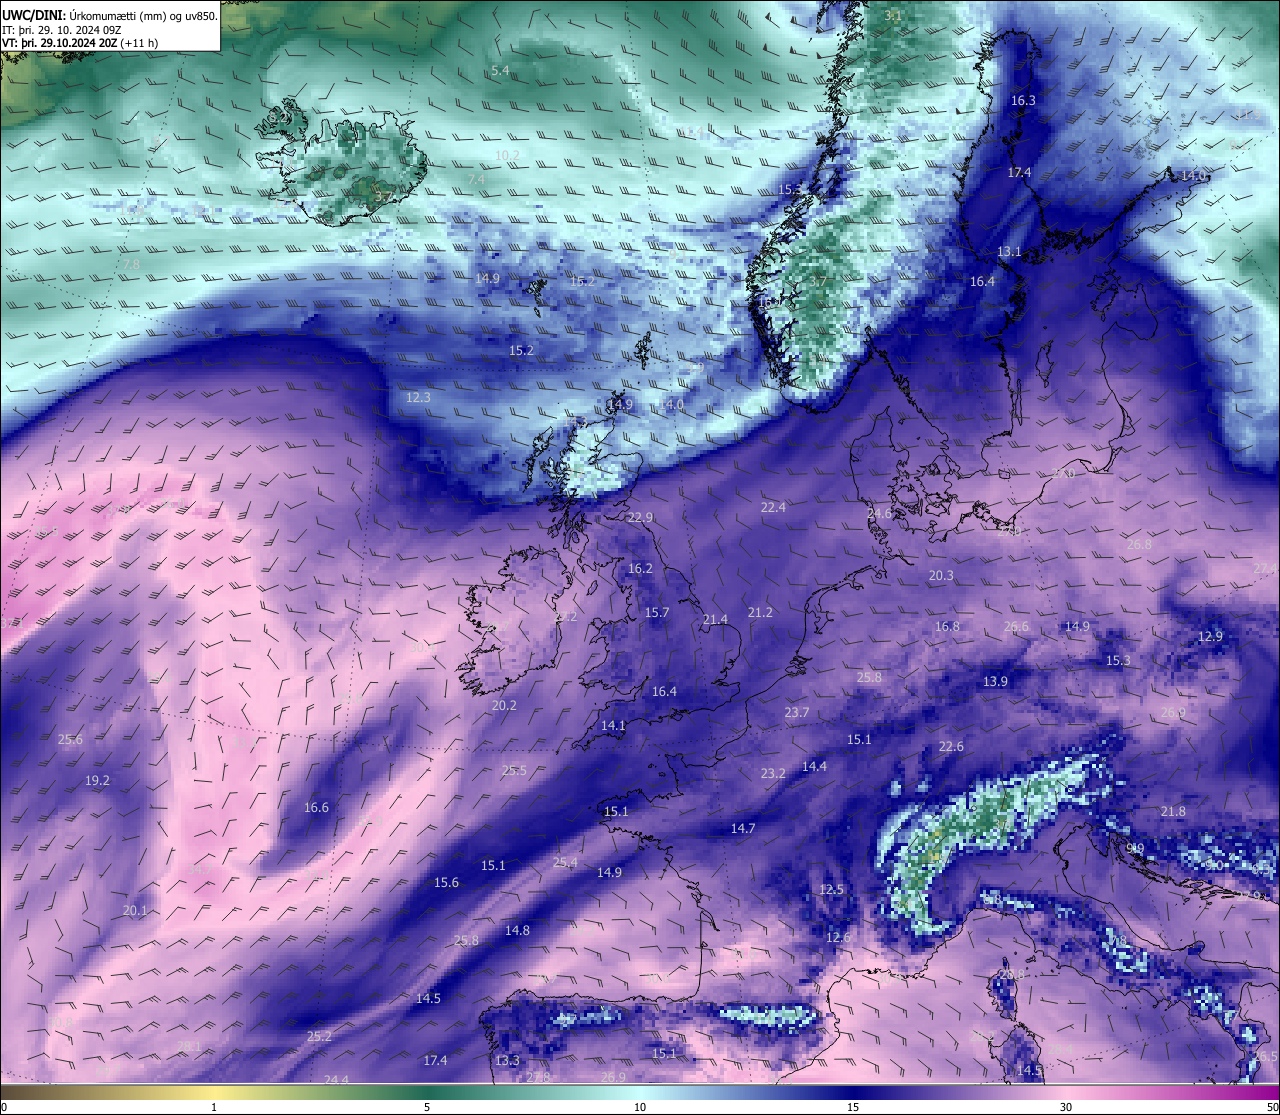Screen dimensions: 1280x1115
Task: Click the 20.1 value in the southwest Atlantic
Action: [x=135, y=911]
